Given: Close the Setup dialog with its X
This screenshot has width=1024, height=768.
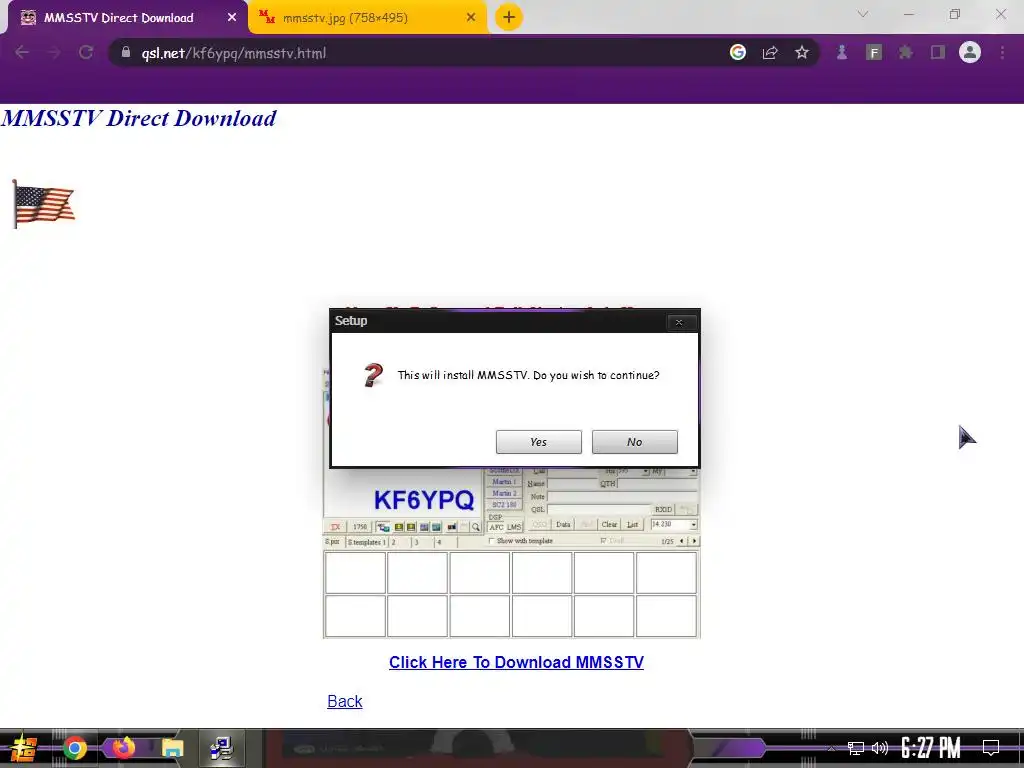Looking at the screenshot, I should coord(679,322).
